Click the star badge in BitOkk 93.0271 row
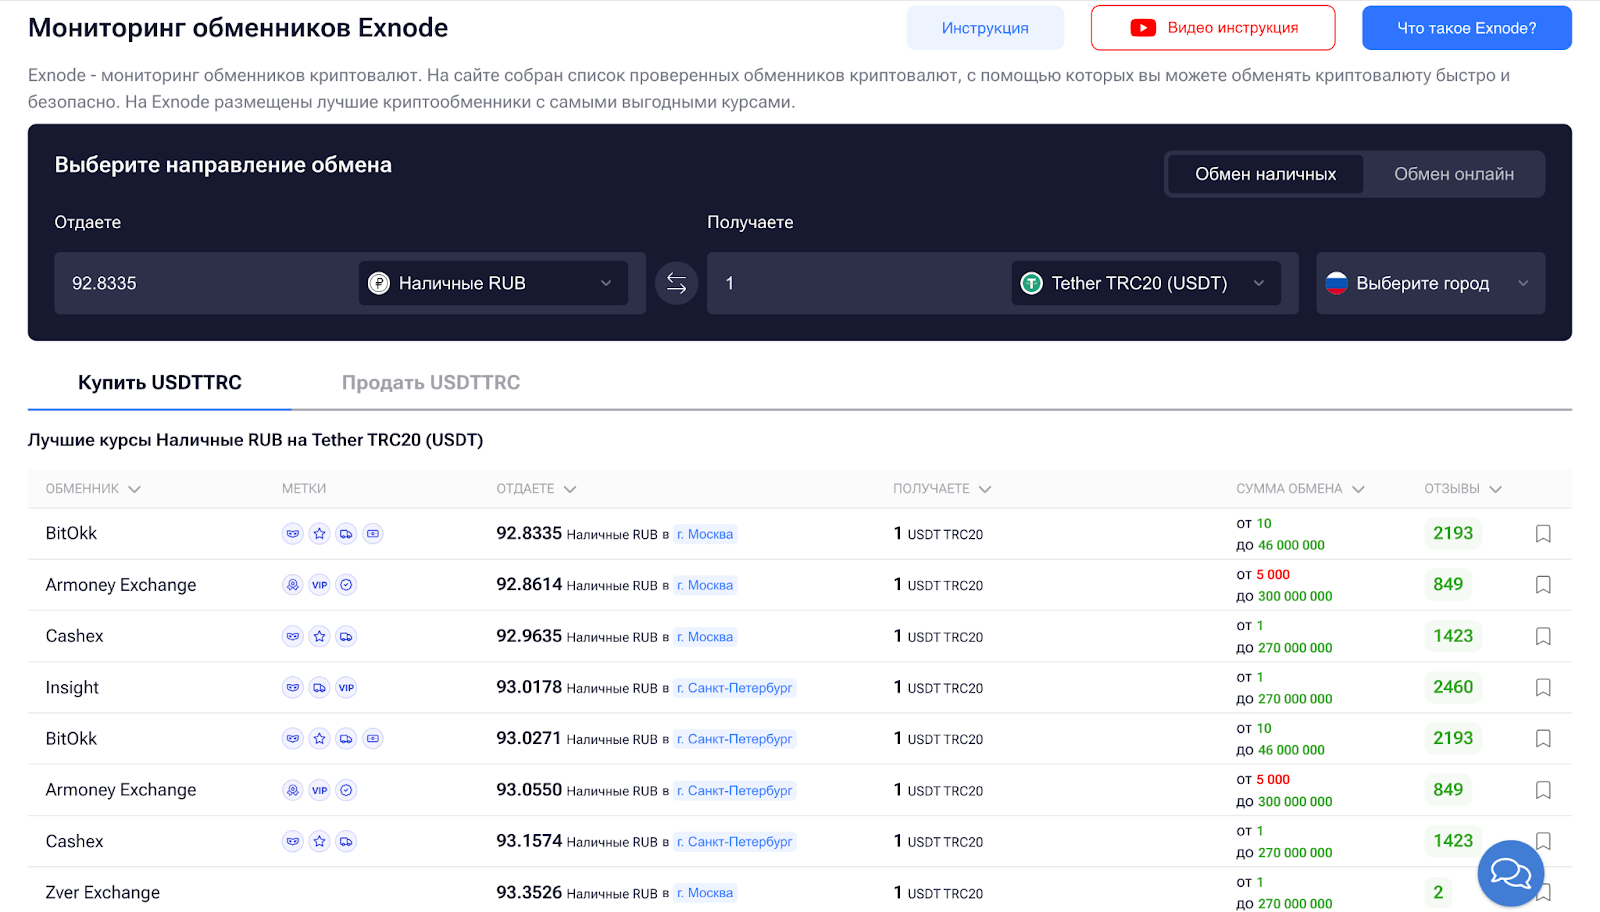 click(320, 739)
